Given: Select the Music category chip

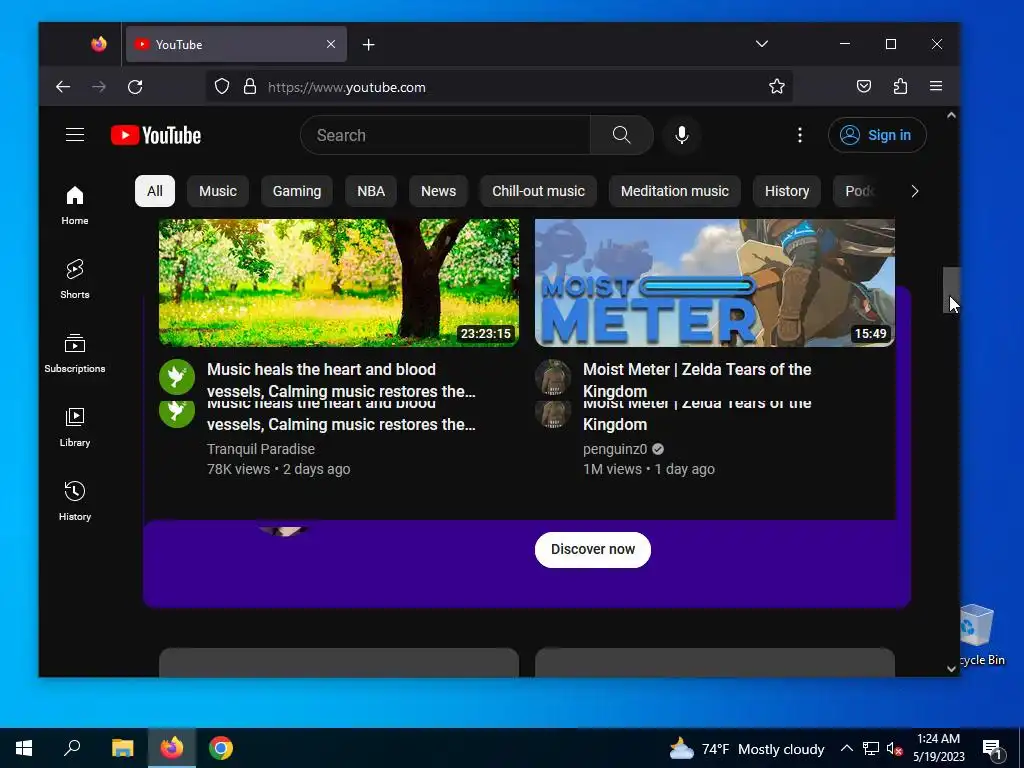Looking at the screenshot, I should click(x=217, y=191).
